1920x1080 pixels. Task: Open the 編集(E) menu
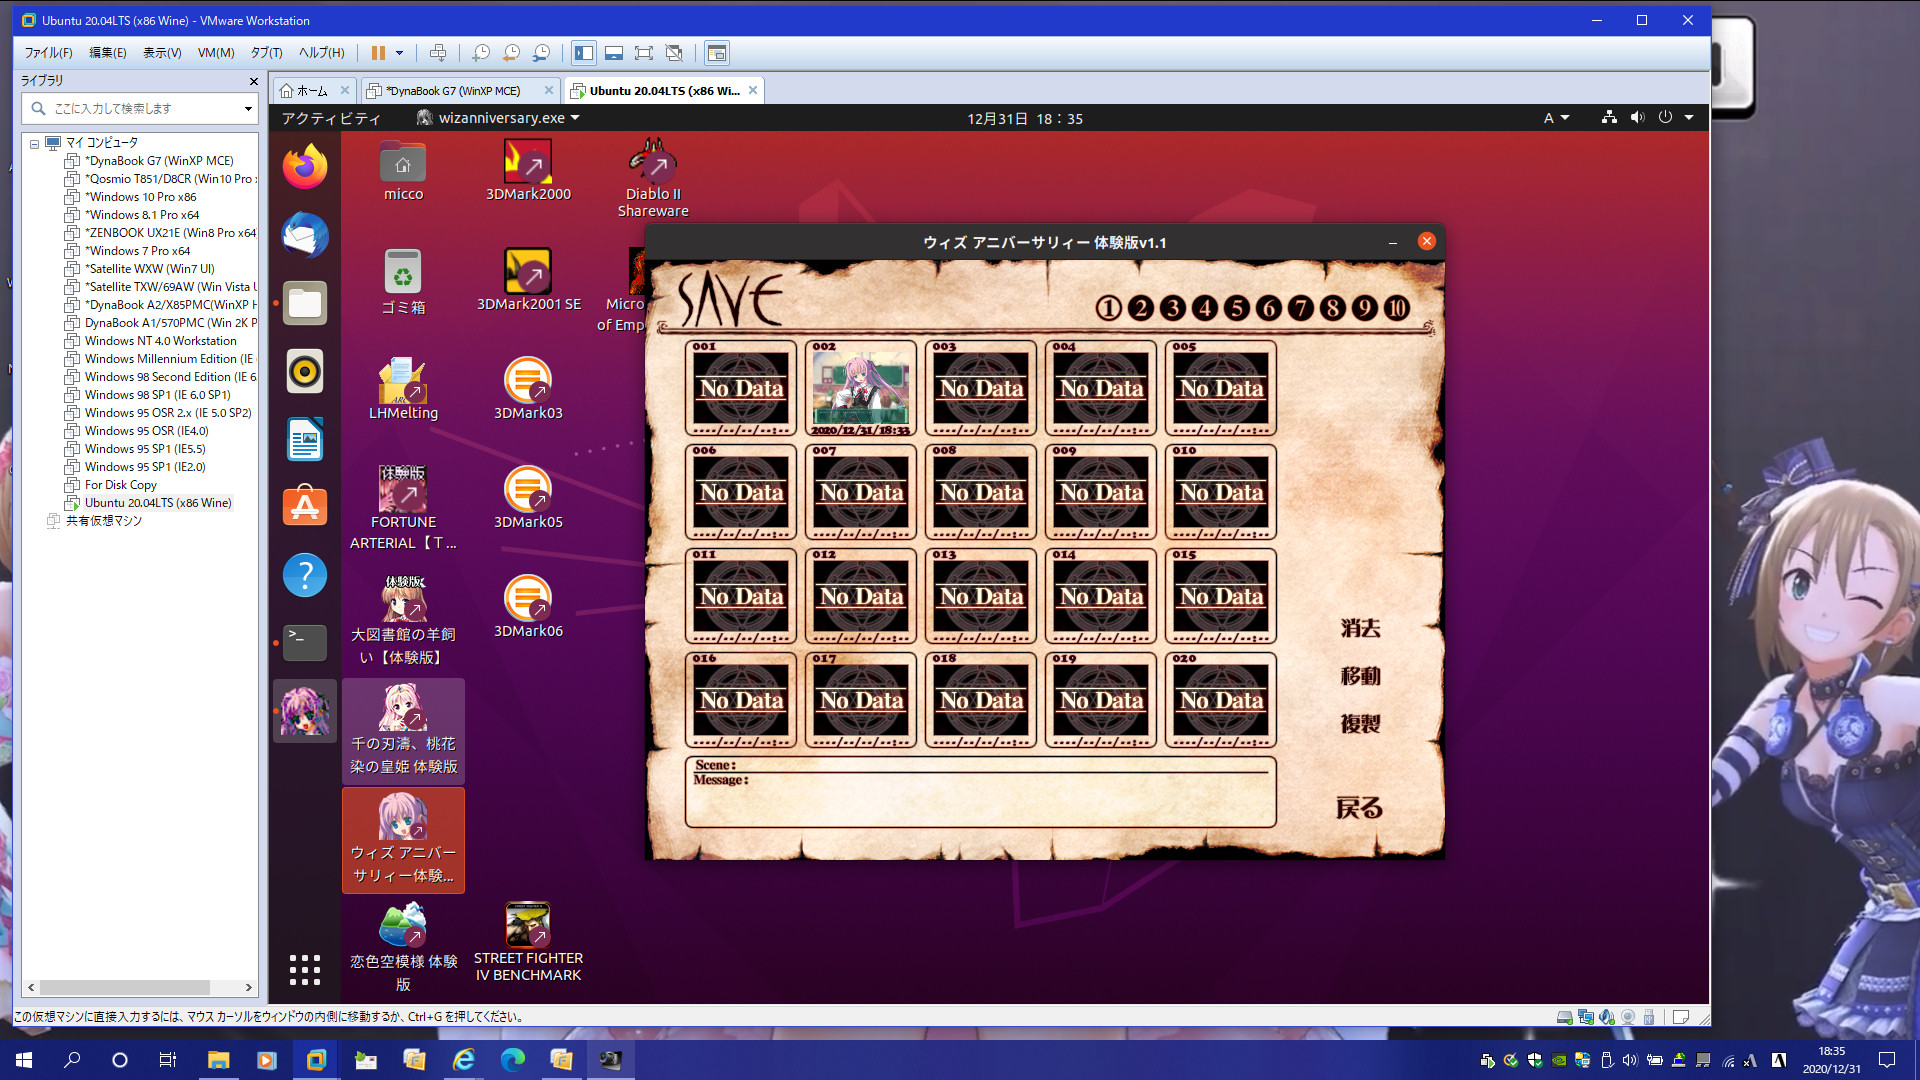pos(108,53)
